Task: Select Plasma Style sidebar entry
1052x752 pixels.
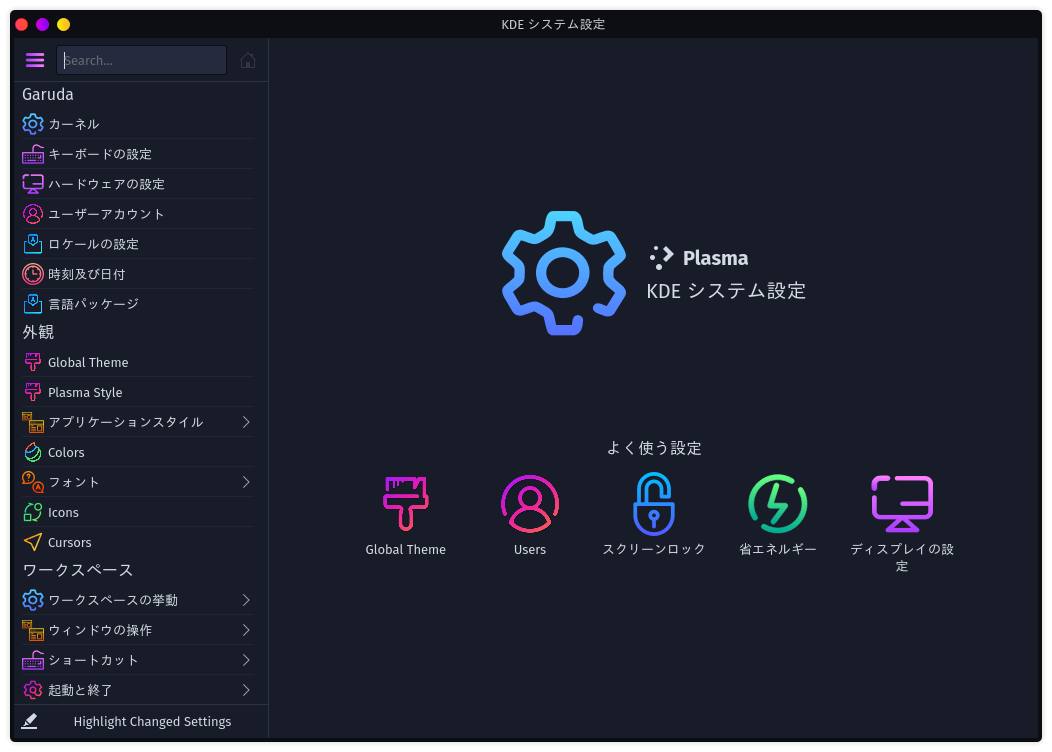Action: click(85, 392)
